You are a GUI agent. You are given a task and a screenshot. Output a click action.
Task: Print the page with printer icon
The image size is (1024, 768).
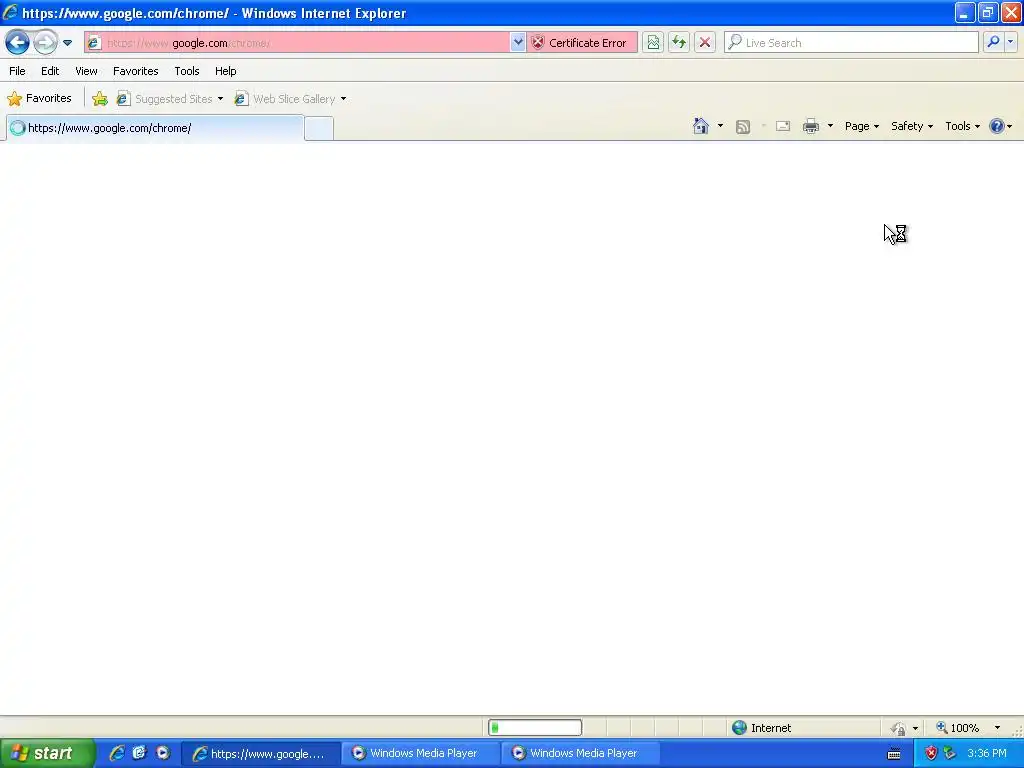coord(810,126)
